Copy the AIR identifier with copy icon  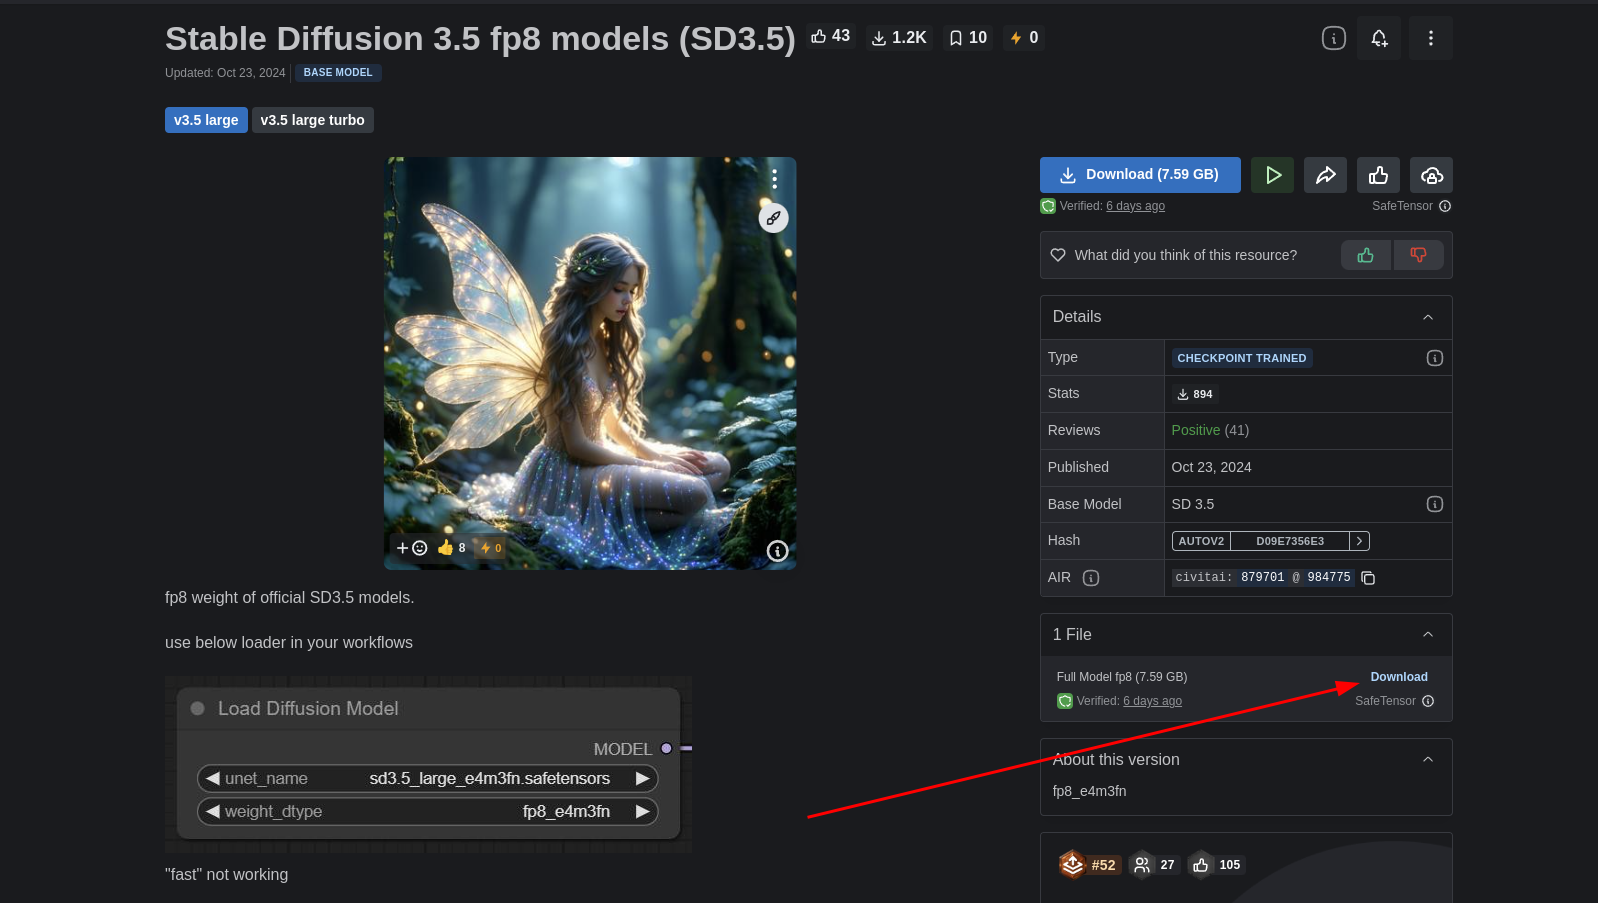(x=1368, y=578)
